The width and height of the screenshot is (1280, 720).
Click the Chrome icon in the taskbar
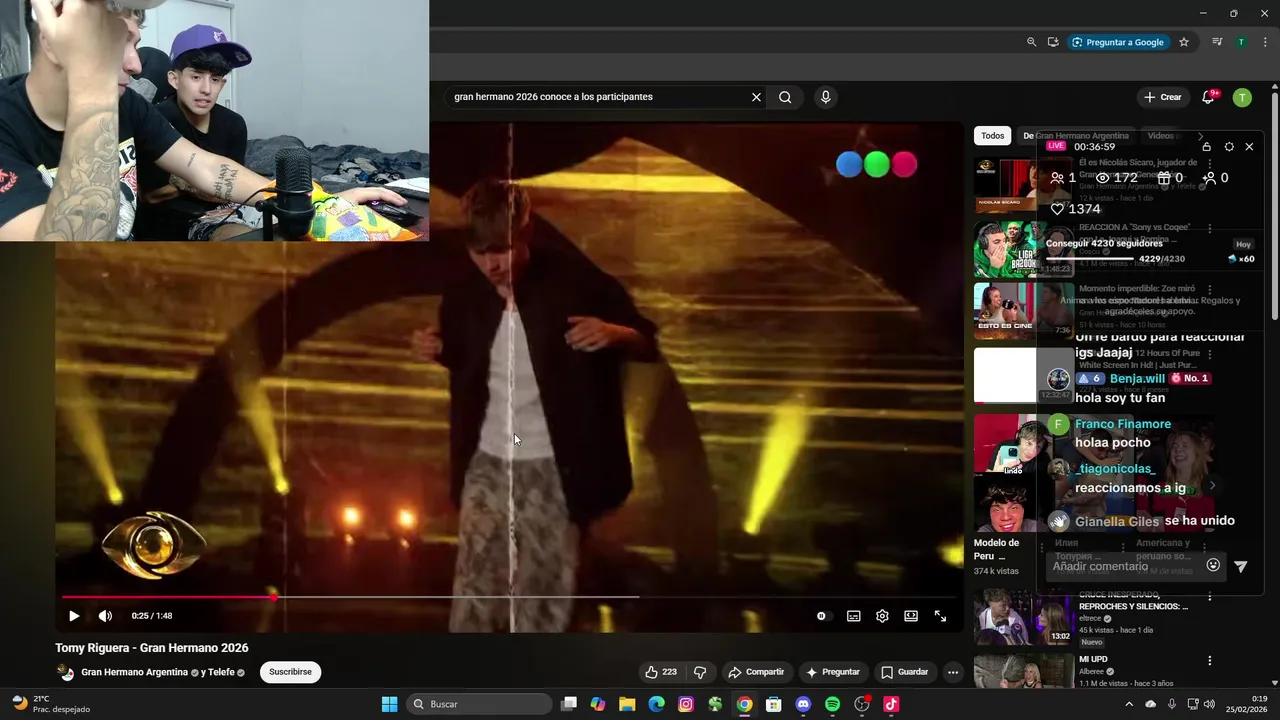(x=745, y=704)
